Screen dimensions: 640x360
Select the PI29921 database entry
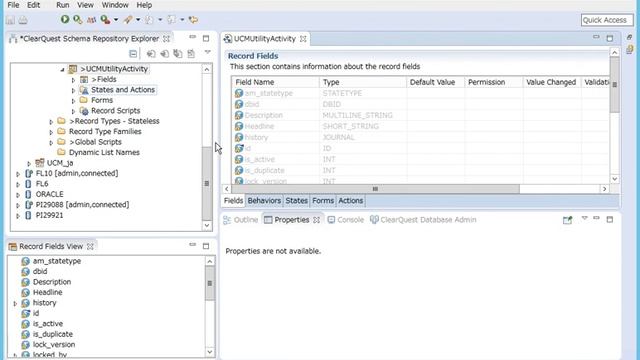click(x=49, y=215)
